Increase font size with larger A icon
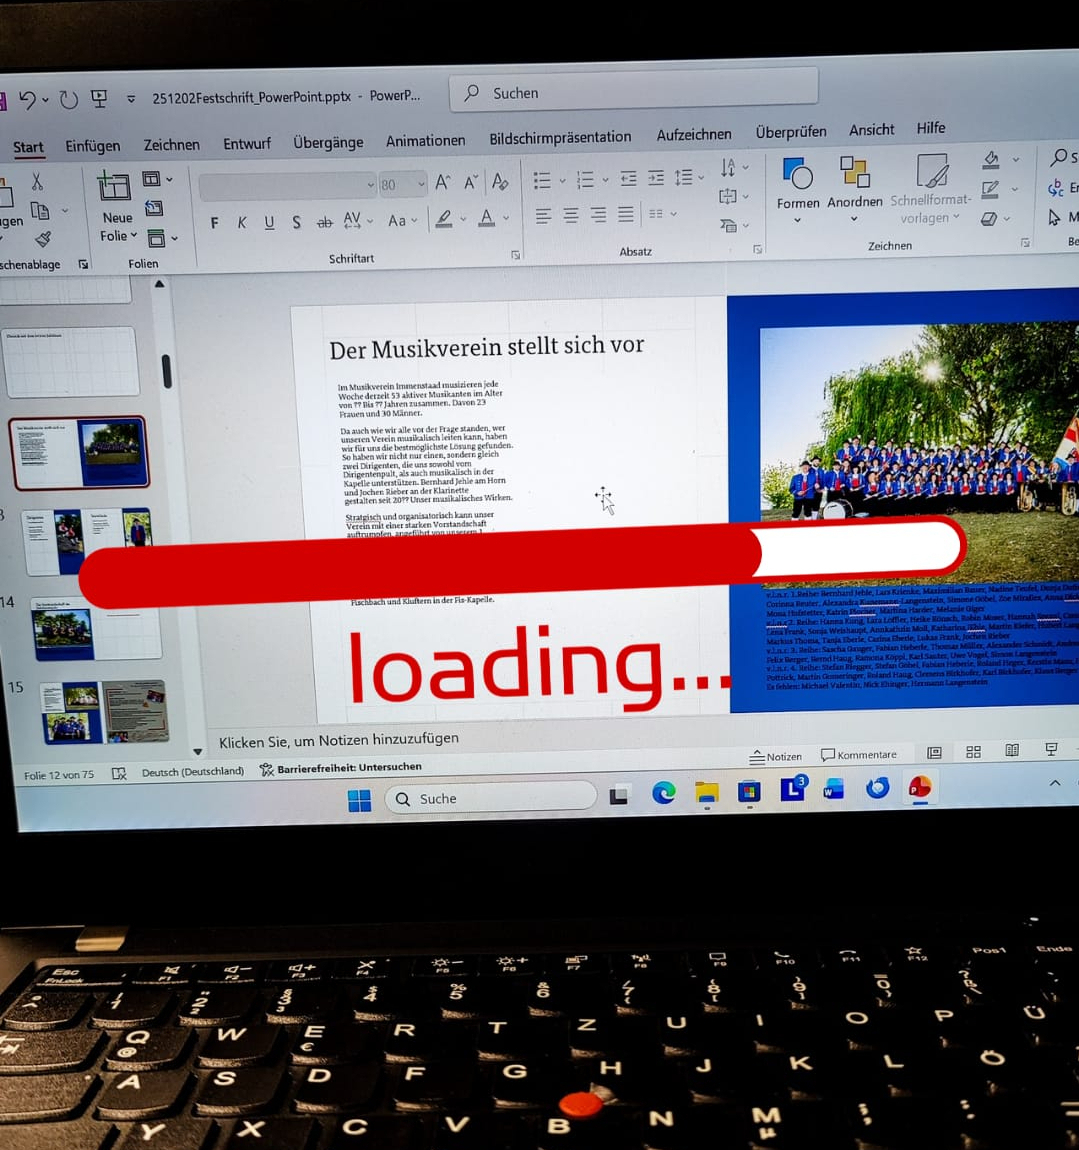 442,183
